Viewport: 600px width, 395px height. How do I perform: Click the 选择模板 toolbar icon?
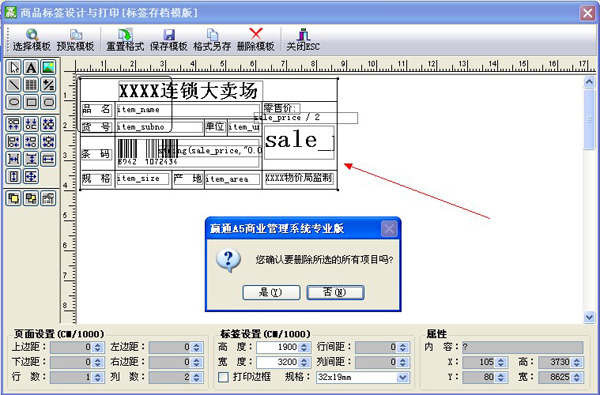(x=32, y=40)
